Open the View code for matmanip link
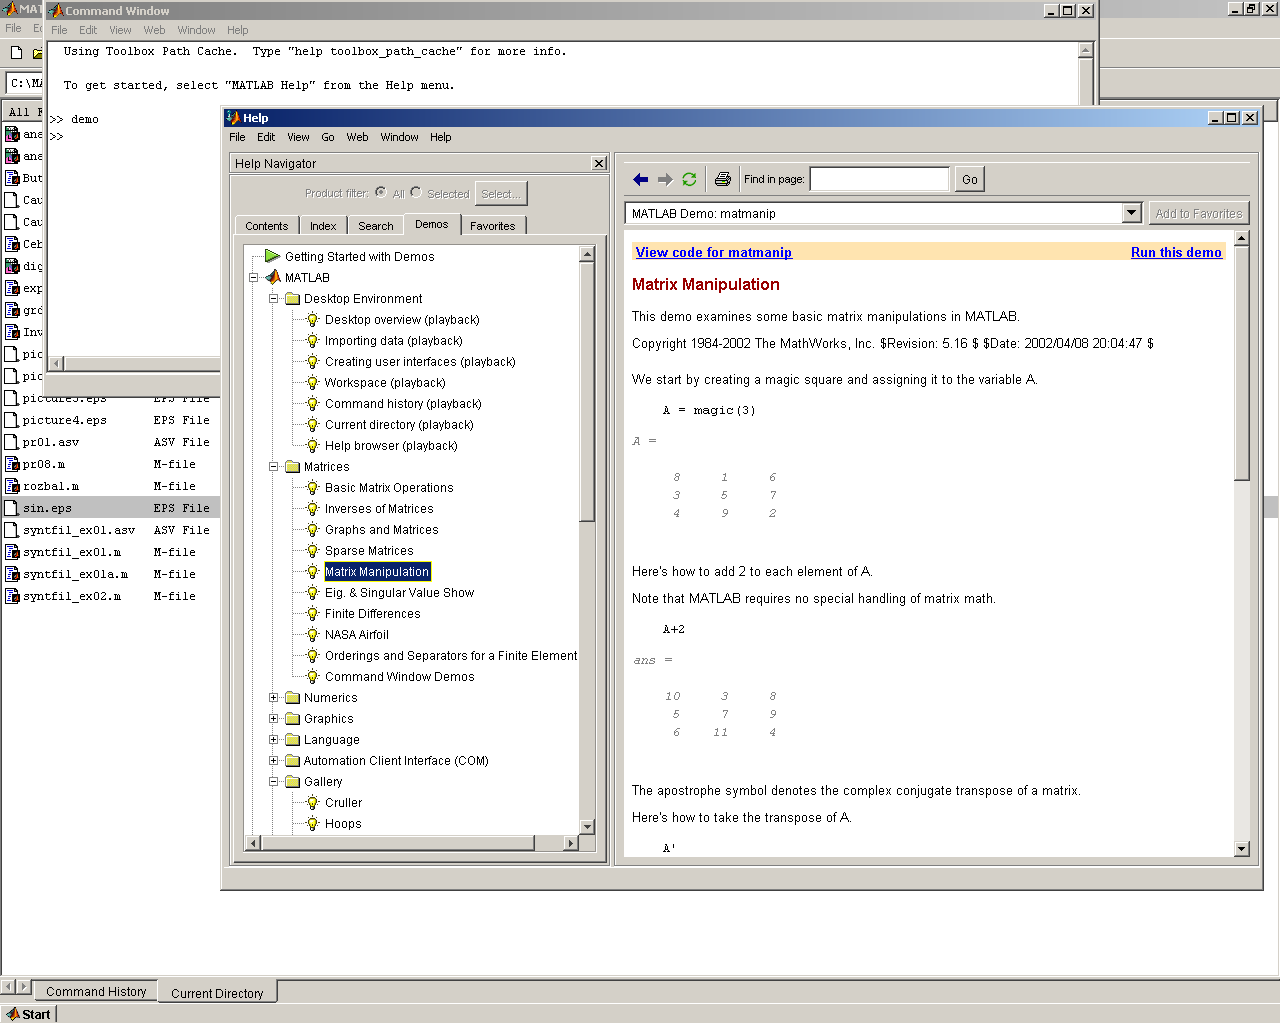The height and width of the screenshot is (1024, 1280). click(x=714, y=253)
